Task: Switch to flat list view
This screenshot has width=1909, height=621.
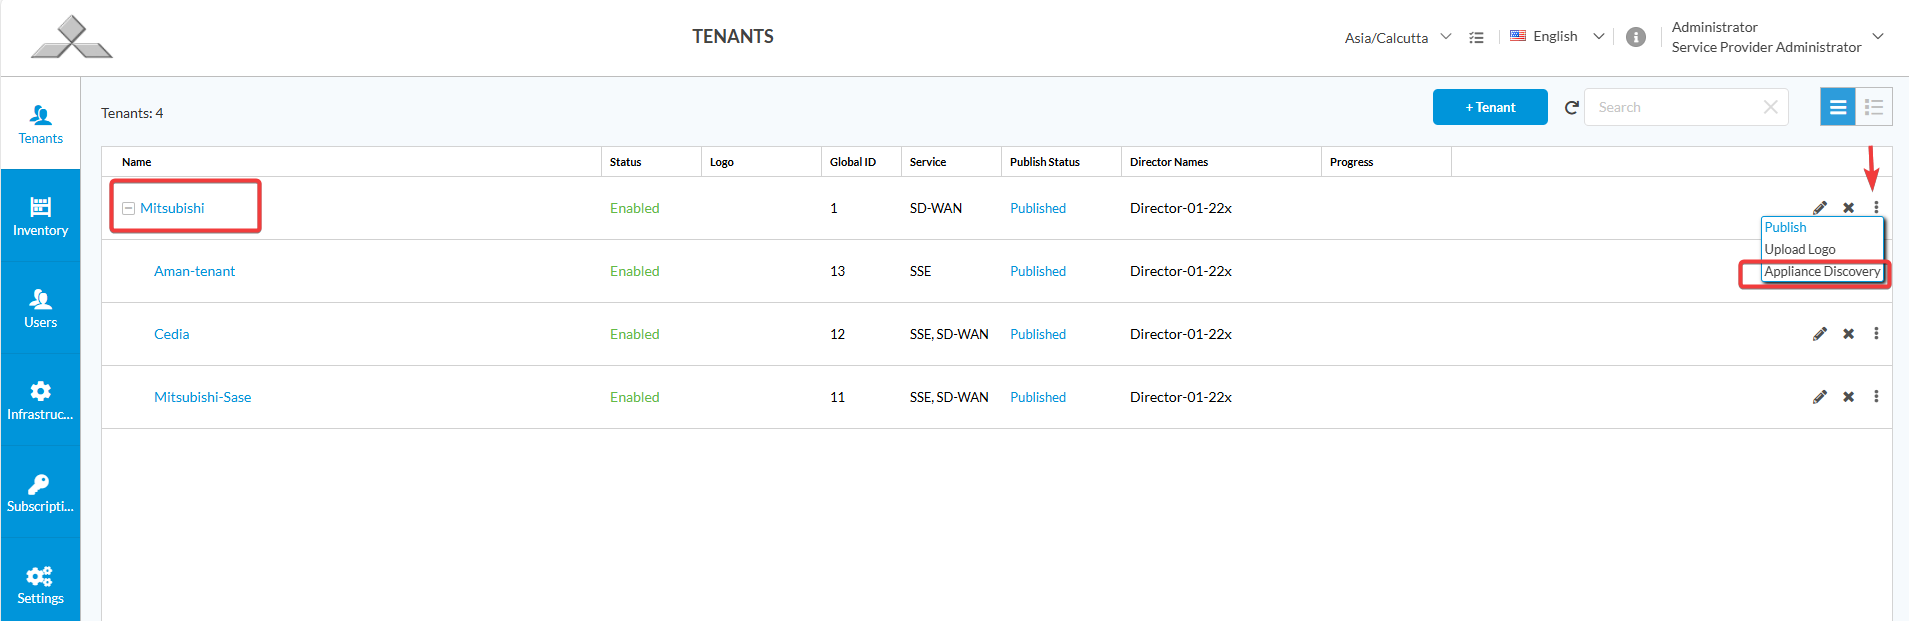Action: pyautogui.click(x=1838, y=107)
